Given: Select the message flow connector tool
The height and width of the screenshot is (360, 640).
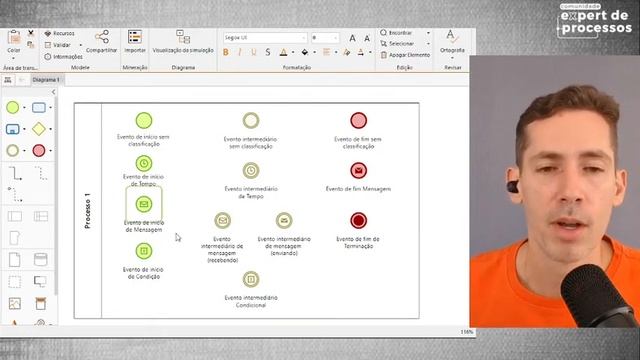Looking at the screenshot, I should [x=15, y=195].
